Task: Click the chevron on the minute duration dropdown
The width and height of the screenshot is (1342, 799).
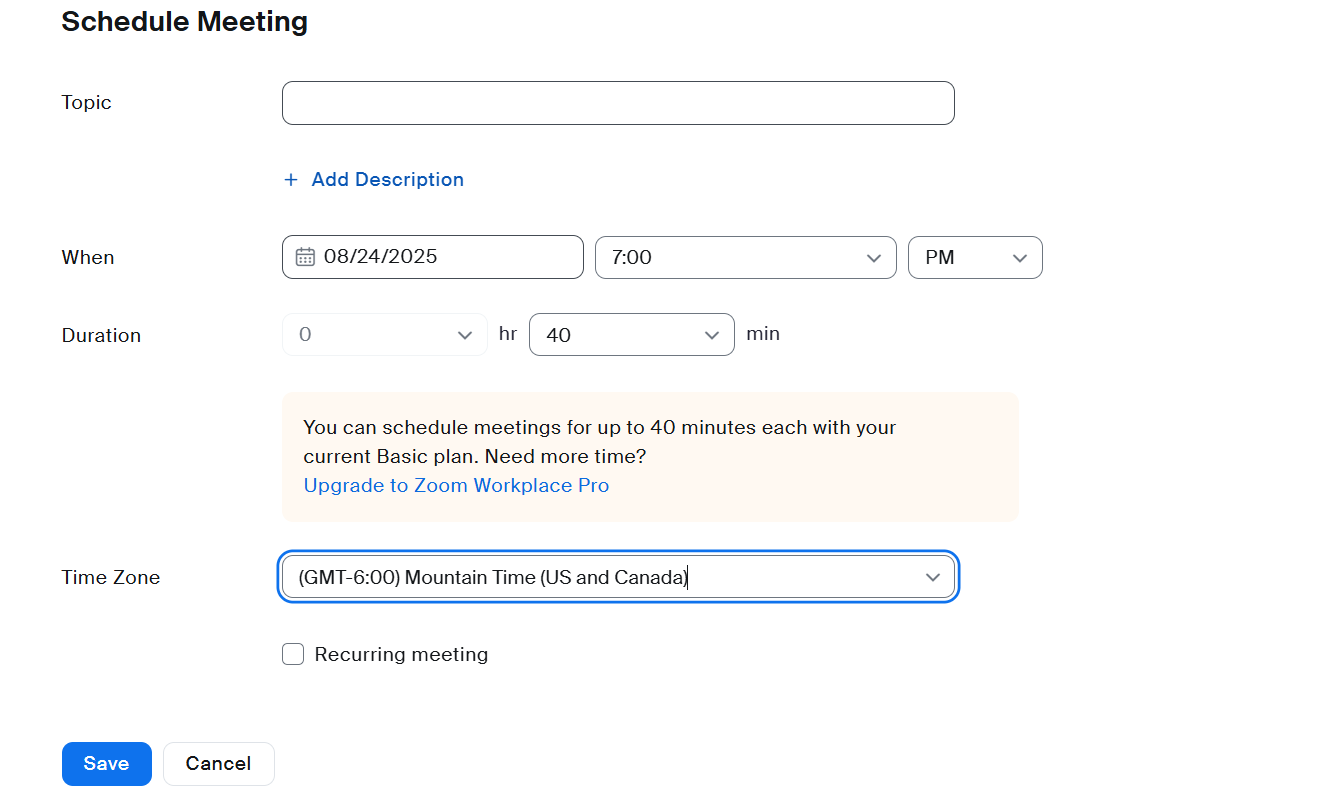Action: coord(711,334)
